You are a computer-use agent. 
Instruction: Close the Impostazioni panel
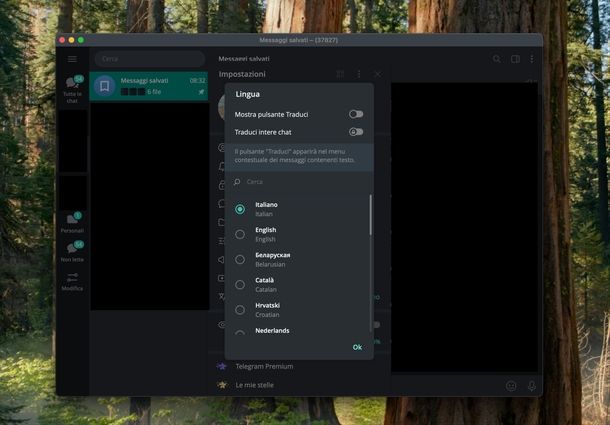click(377, 74)
